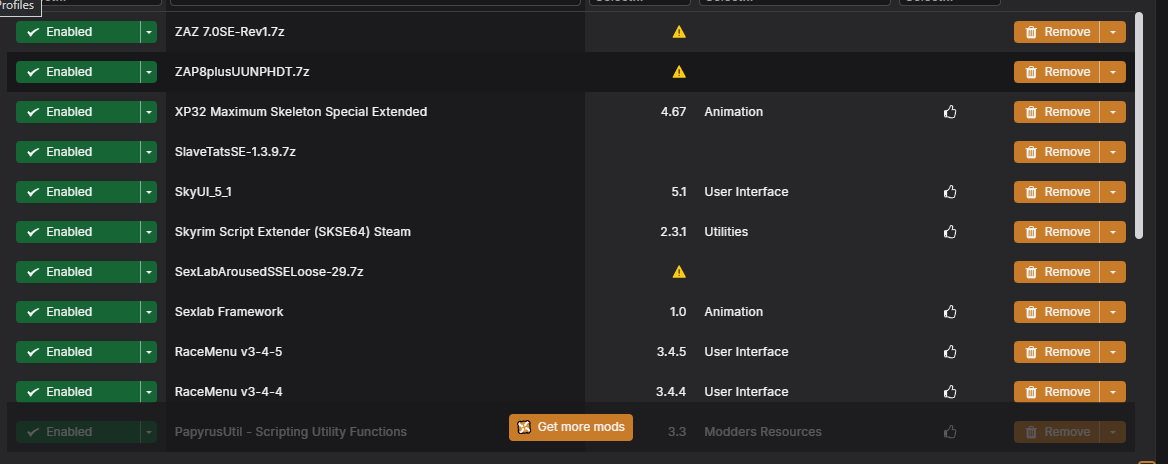Disable SlaveTatsSE-1.3.9.7z mod
Image resolution: width=1168 pixels, height=464 pixels.
(77, 152)
